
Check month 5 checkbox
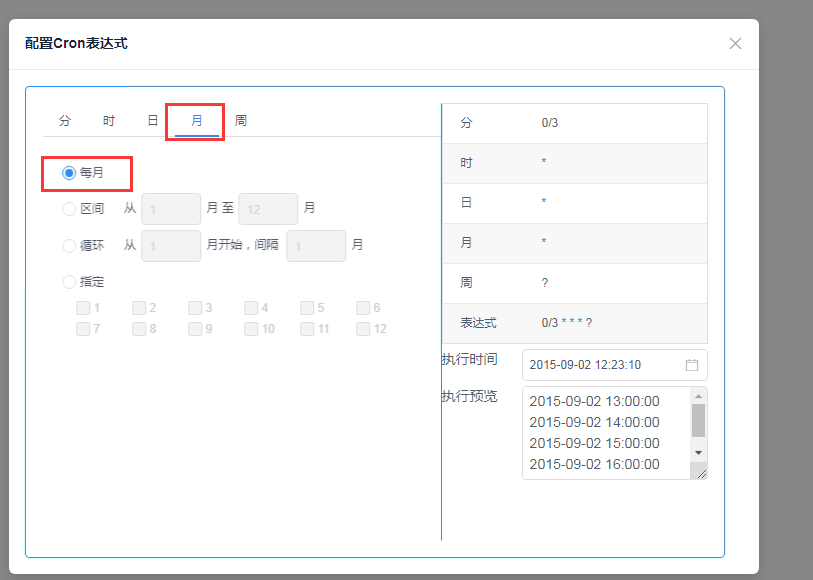(x=307, y=308)
